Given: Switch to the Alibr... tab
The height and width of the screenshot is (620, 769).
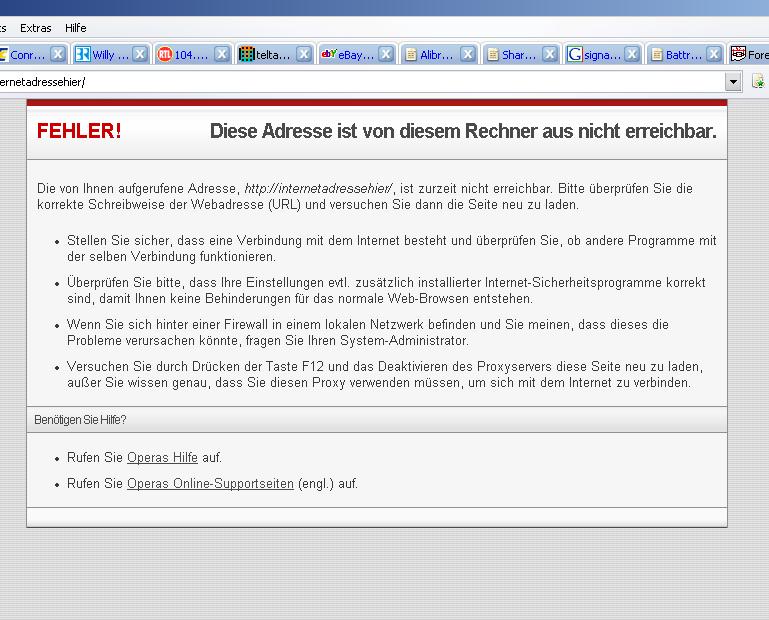Looking at the screenshot, I should (x=438, y=54).
